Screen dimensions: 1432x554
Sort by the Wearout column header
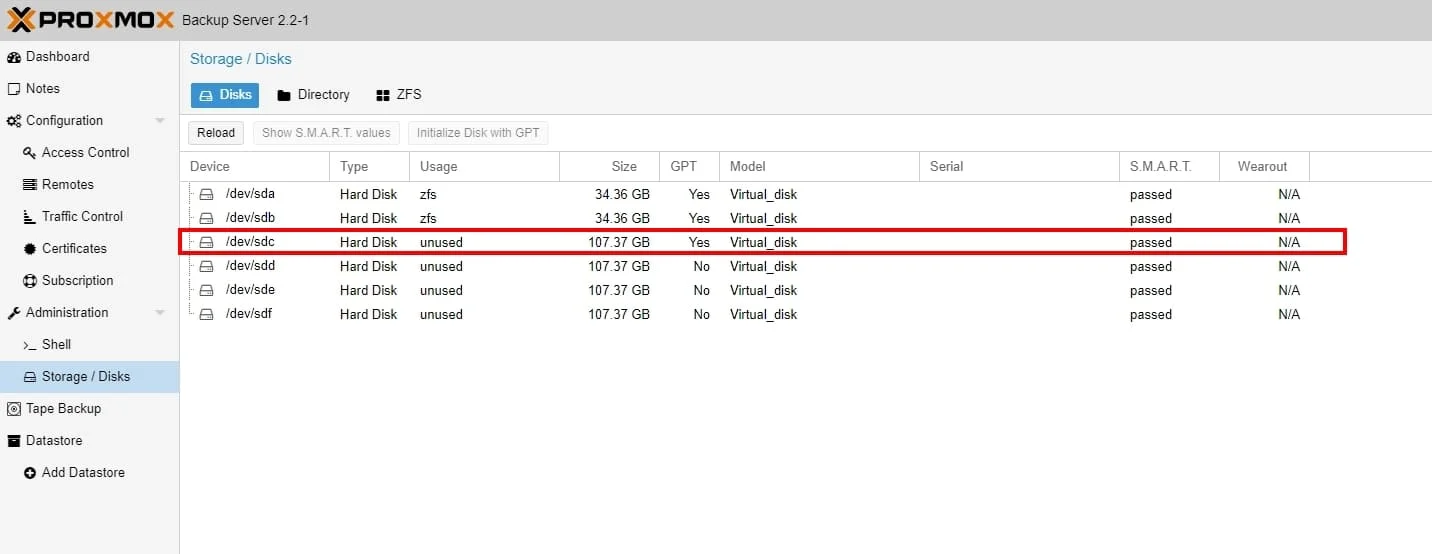coord(1265,167)
